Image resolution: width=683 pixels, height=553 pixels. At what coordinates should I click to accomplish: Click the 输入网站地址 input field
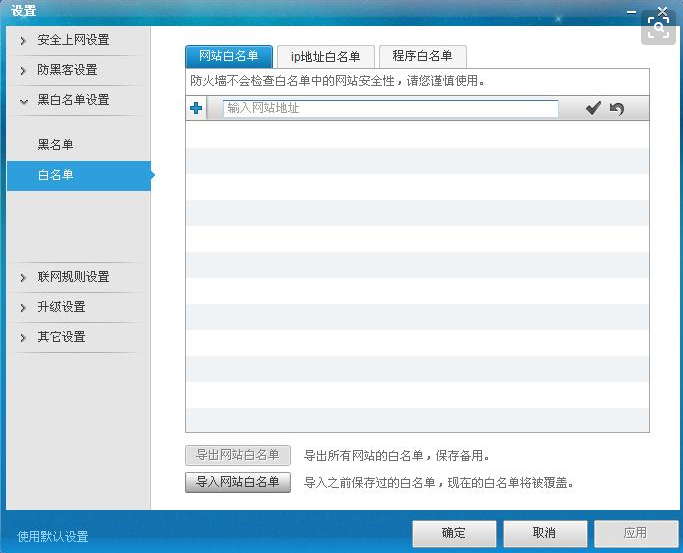390,108
